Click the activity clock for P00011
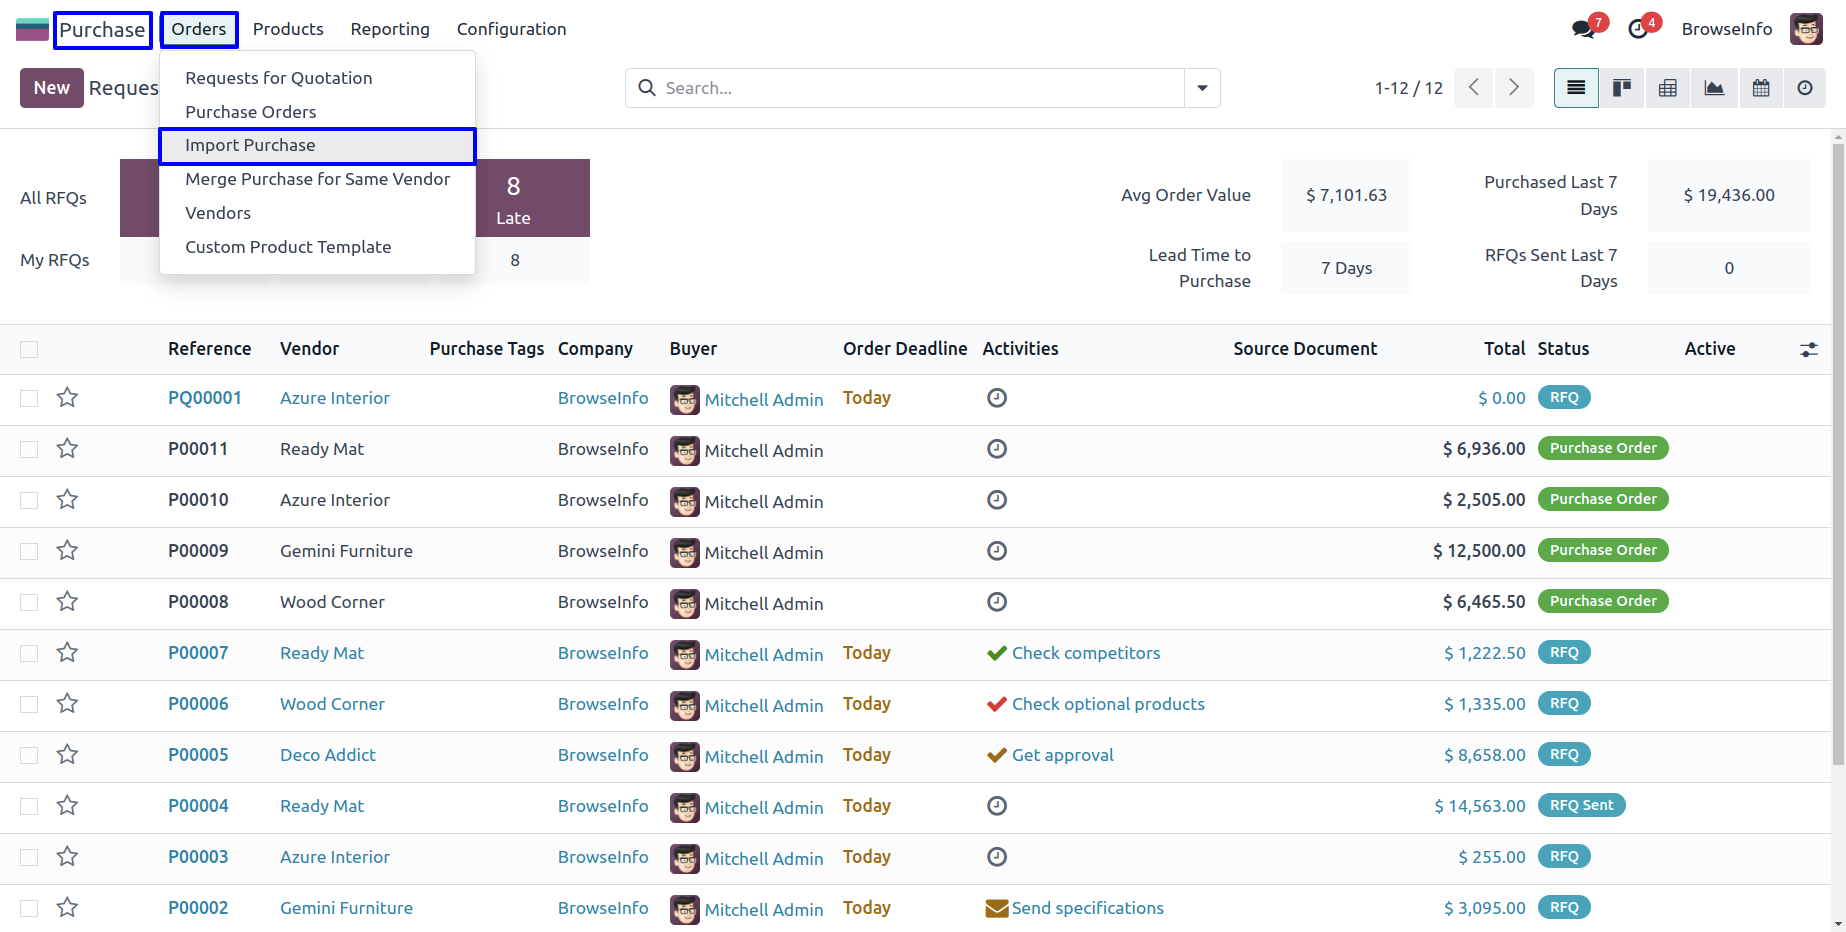The height and width of the screenshot is (932, 1846). [x=997, y=449]
